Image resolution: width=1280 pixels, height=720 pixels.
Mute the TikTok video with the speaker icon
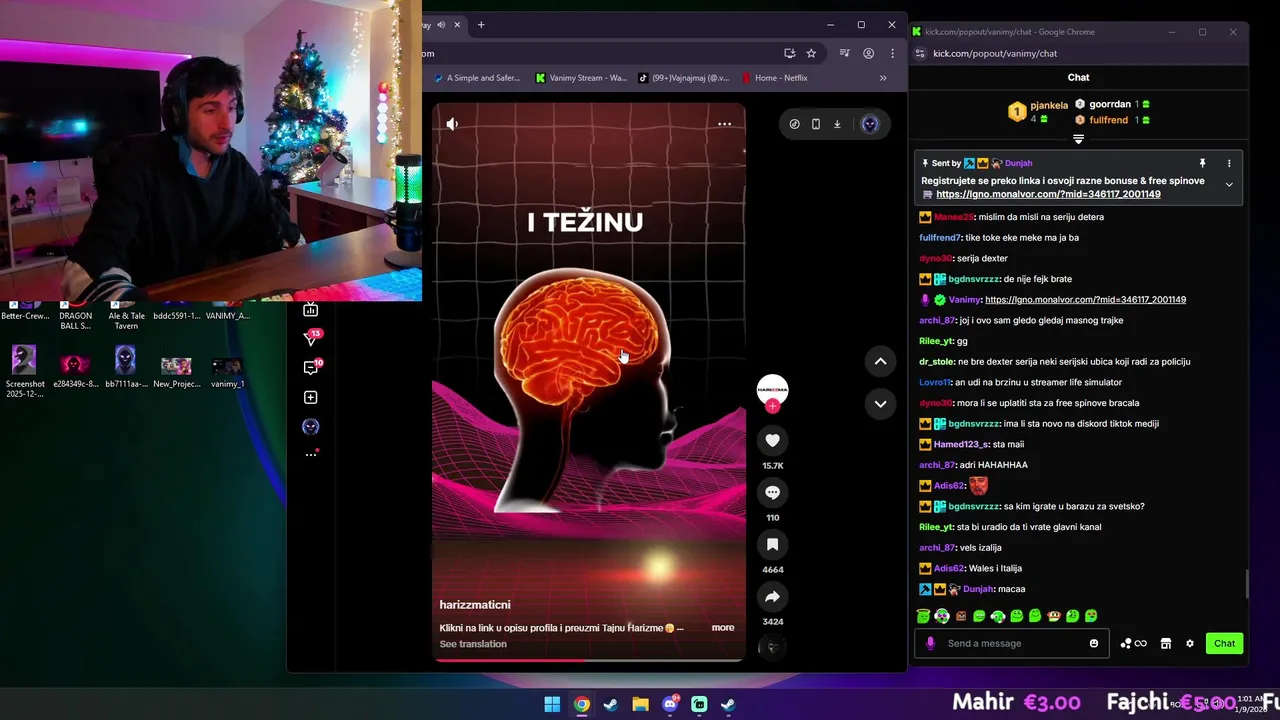coord(452,124)
